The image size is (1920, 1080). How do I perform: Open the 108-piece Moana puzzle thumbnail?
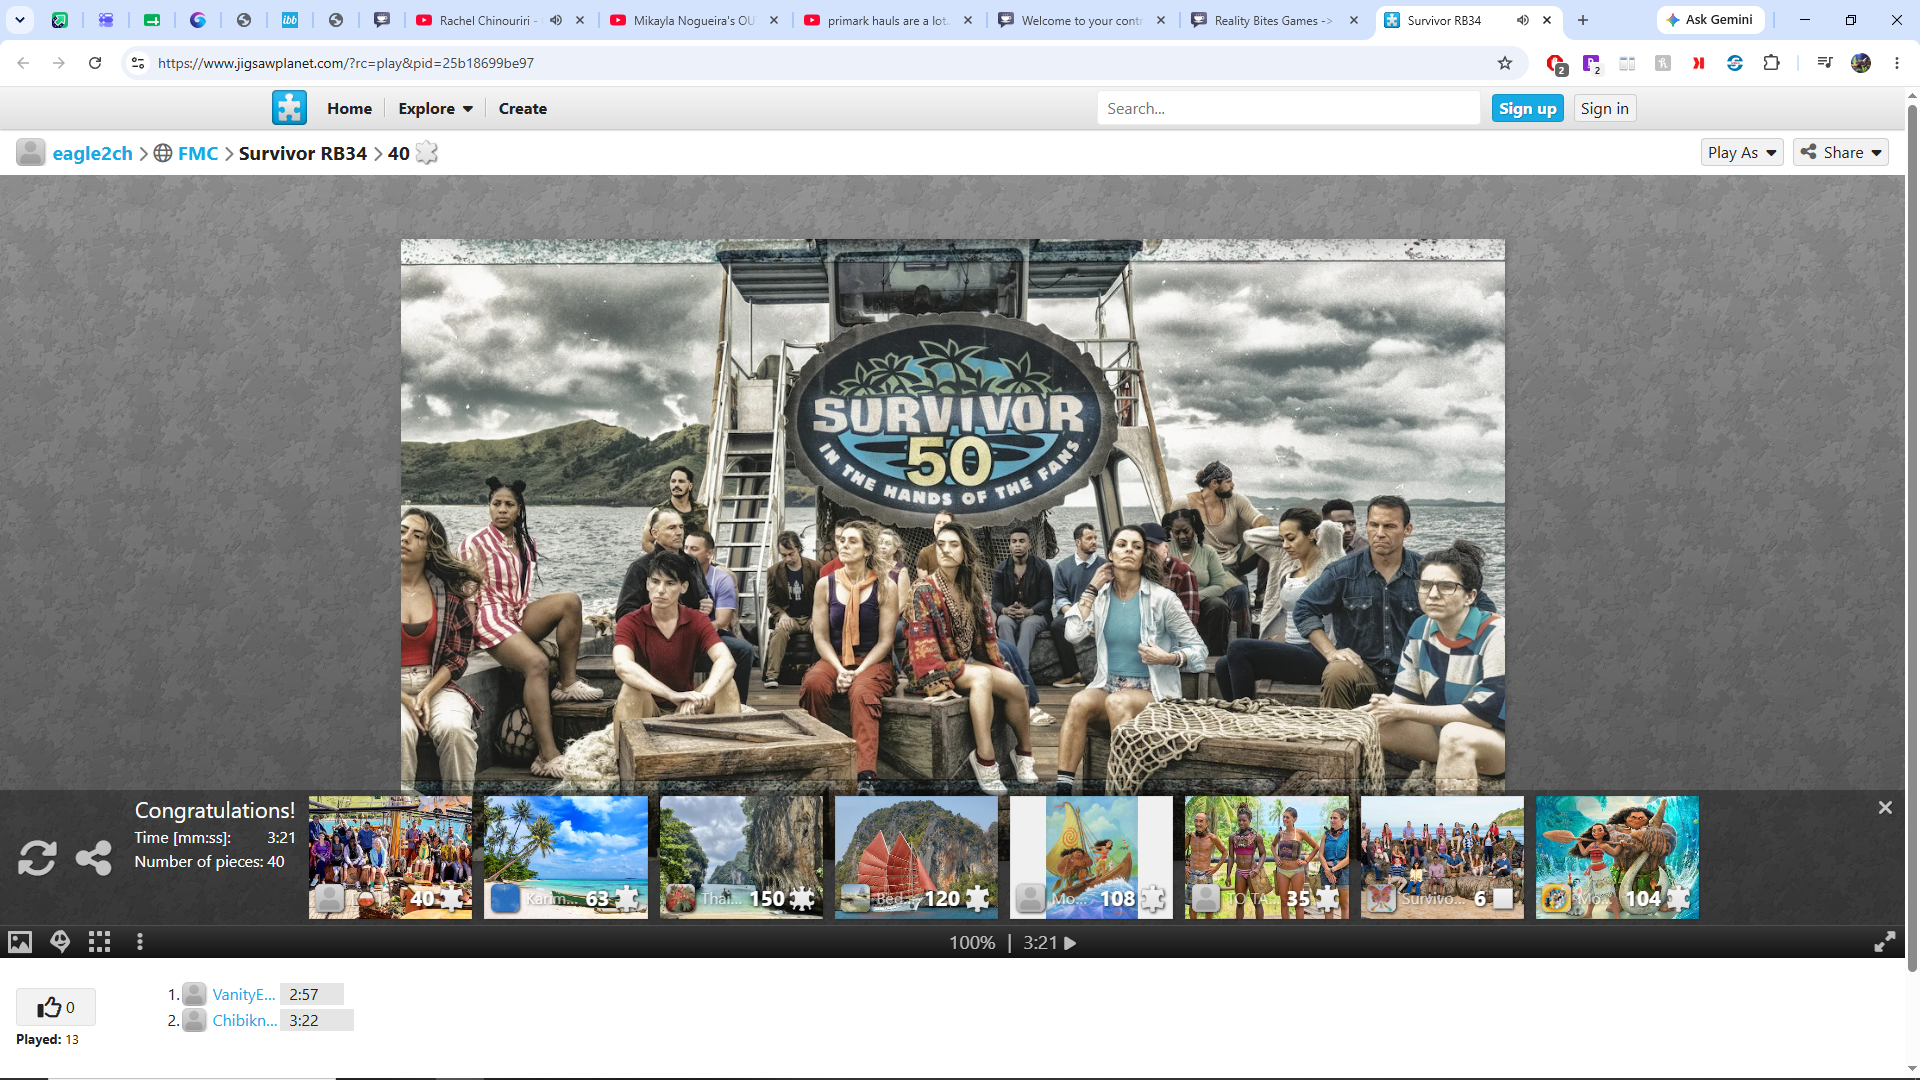1092,857
